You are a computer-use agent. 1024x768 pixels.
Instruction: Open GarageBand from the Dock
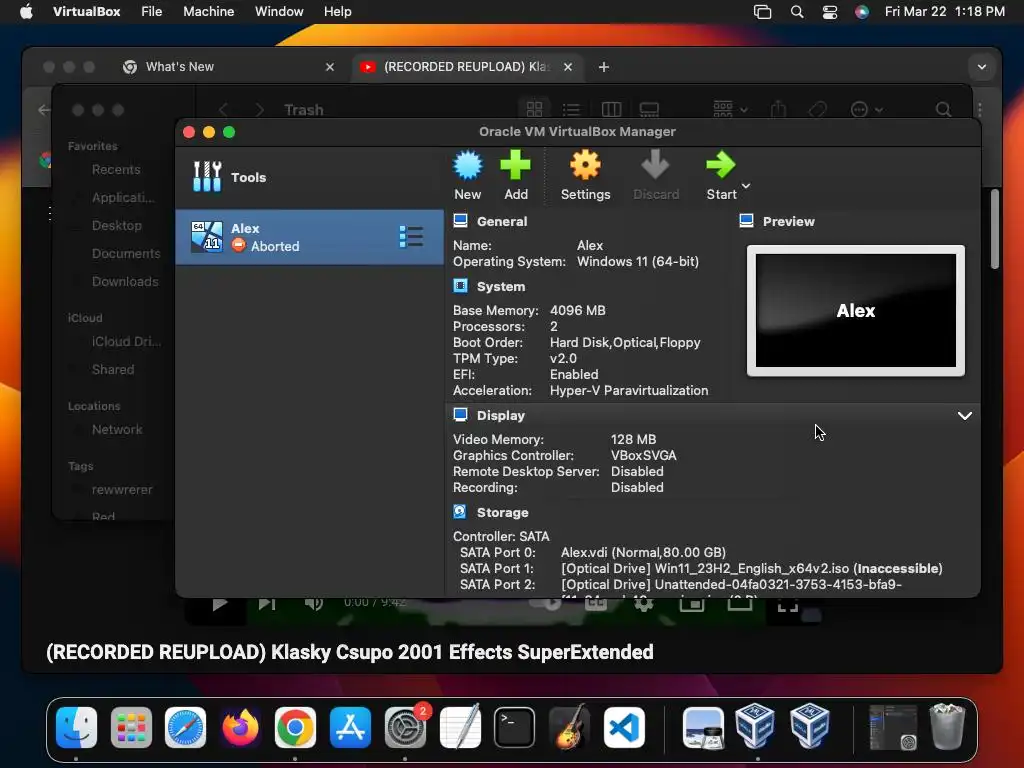click(569, 727)
